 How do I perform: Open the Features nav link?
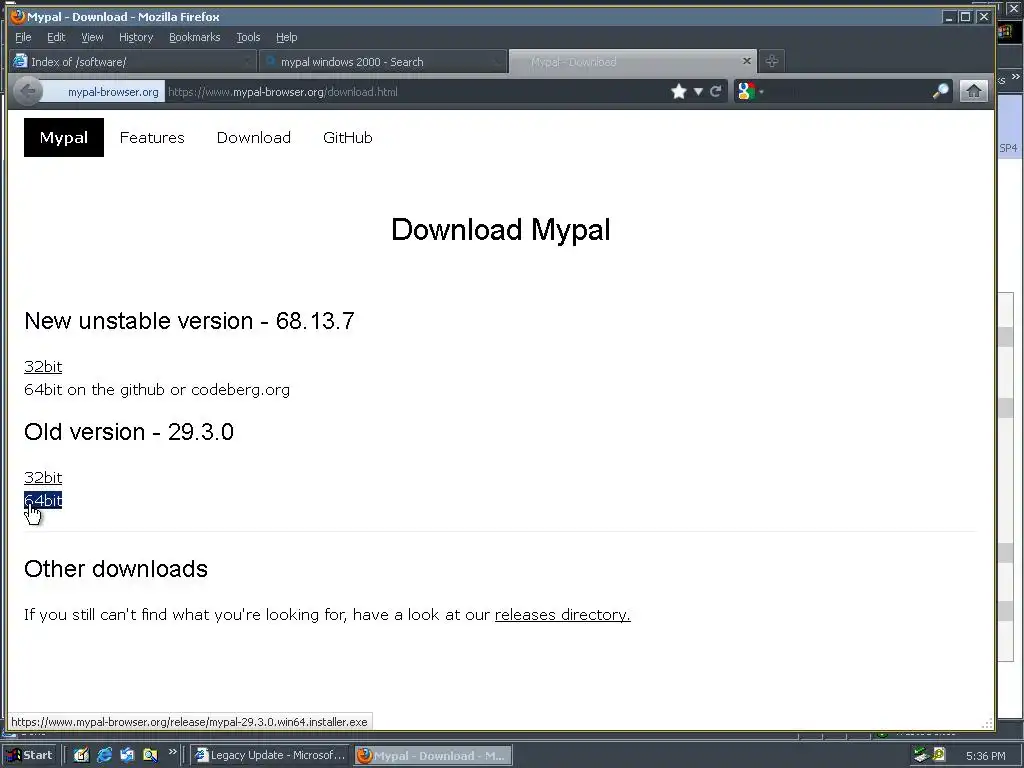pyautogui.click(x=152, y=137)
